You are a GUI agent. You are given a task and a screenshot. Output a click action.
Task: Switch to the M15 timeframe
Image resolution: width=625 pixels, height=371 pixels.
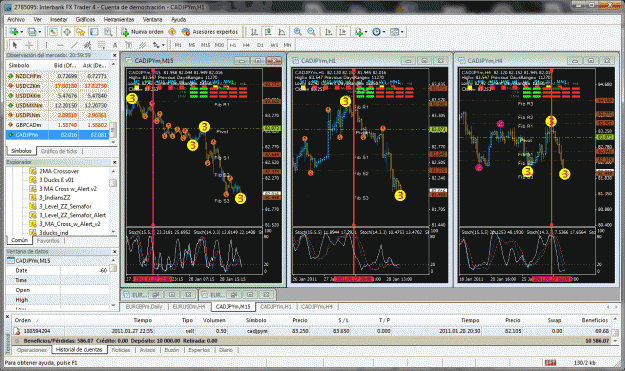pos(205,45)
